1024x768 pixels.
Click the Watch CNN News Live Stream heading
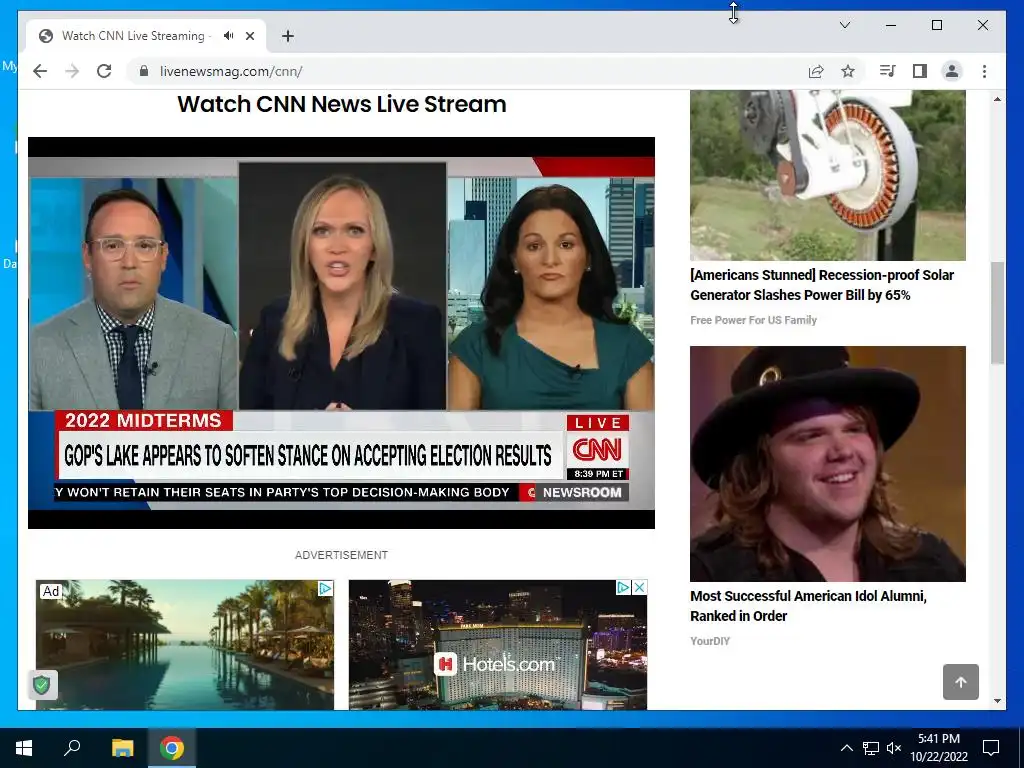[x=342, y=104]
